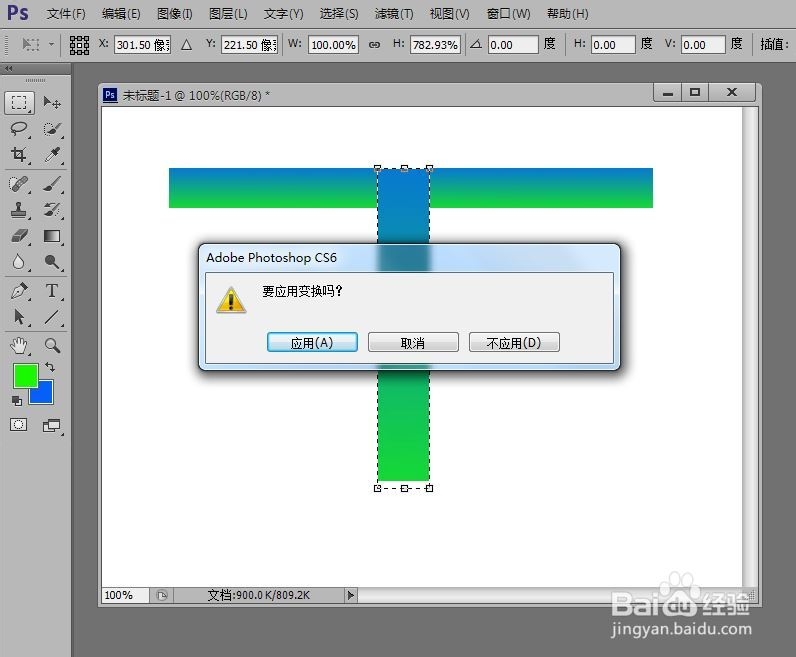Screen dimensions: 796x657
Task: Open the 帮助(H) menu
Action: (568, 14)
